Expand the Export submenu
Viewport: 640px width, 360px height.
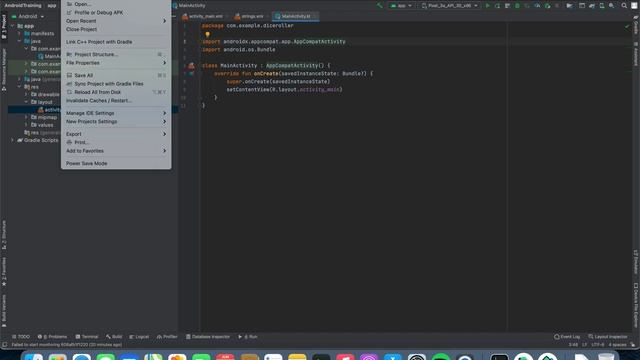[x=116, y=134]
